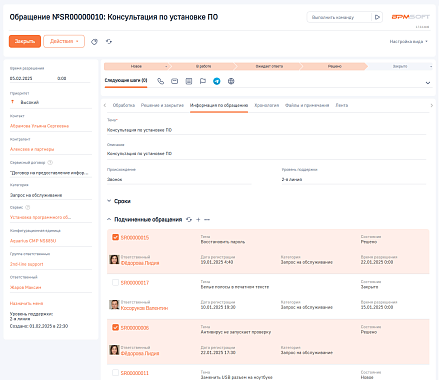The height and width of the screenshot is (380, 439).
Task: Click the tag icon next to Действия
Action: [94, 42]
